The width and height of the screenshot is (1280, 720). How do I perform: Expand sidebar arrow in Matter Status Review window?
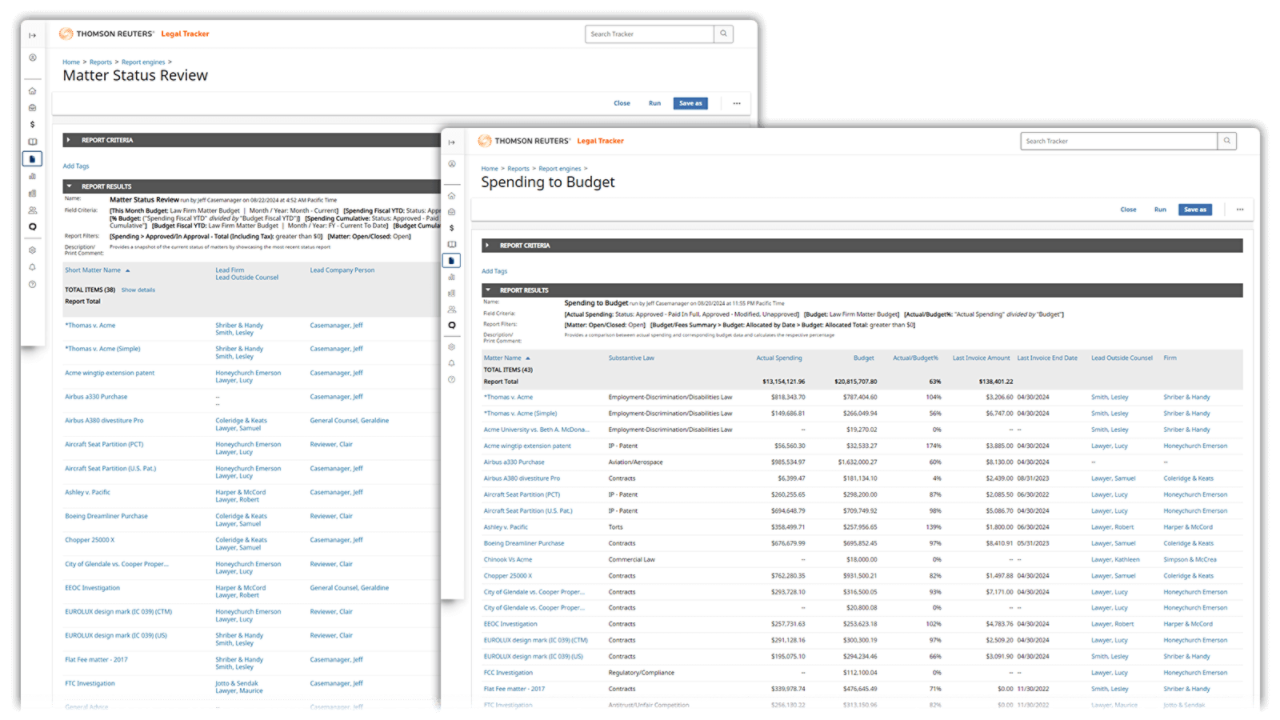(32, 36)
